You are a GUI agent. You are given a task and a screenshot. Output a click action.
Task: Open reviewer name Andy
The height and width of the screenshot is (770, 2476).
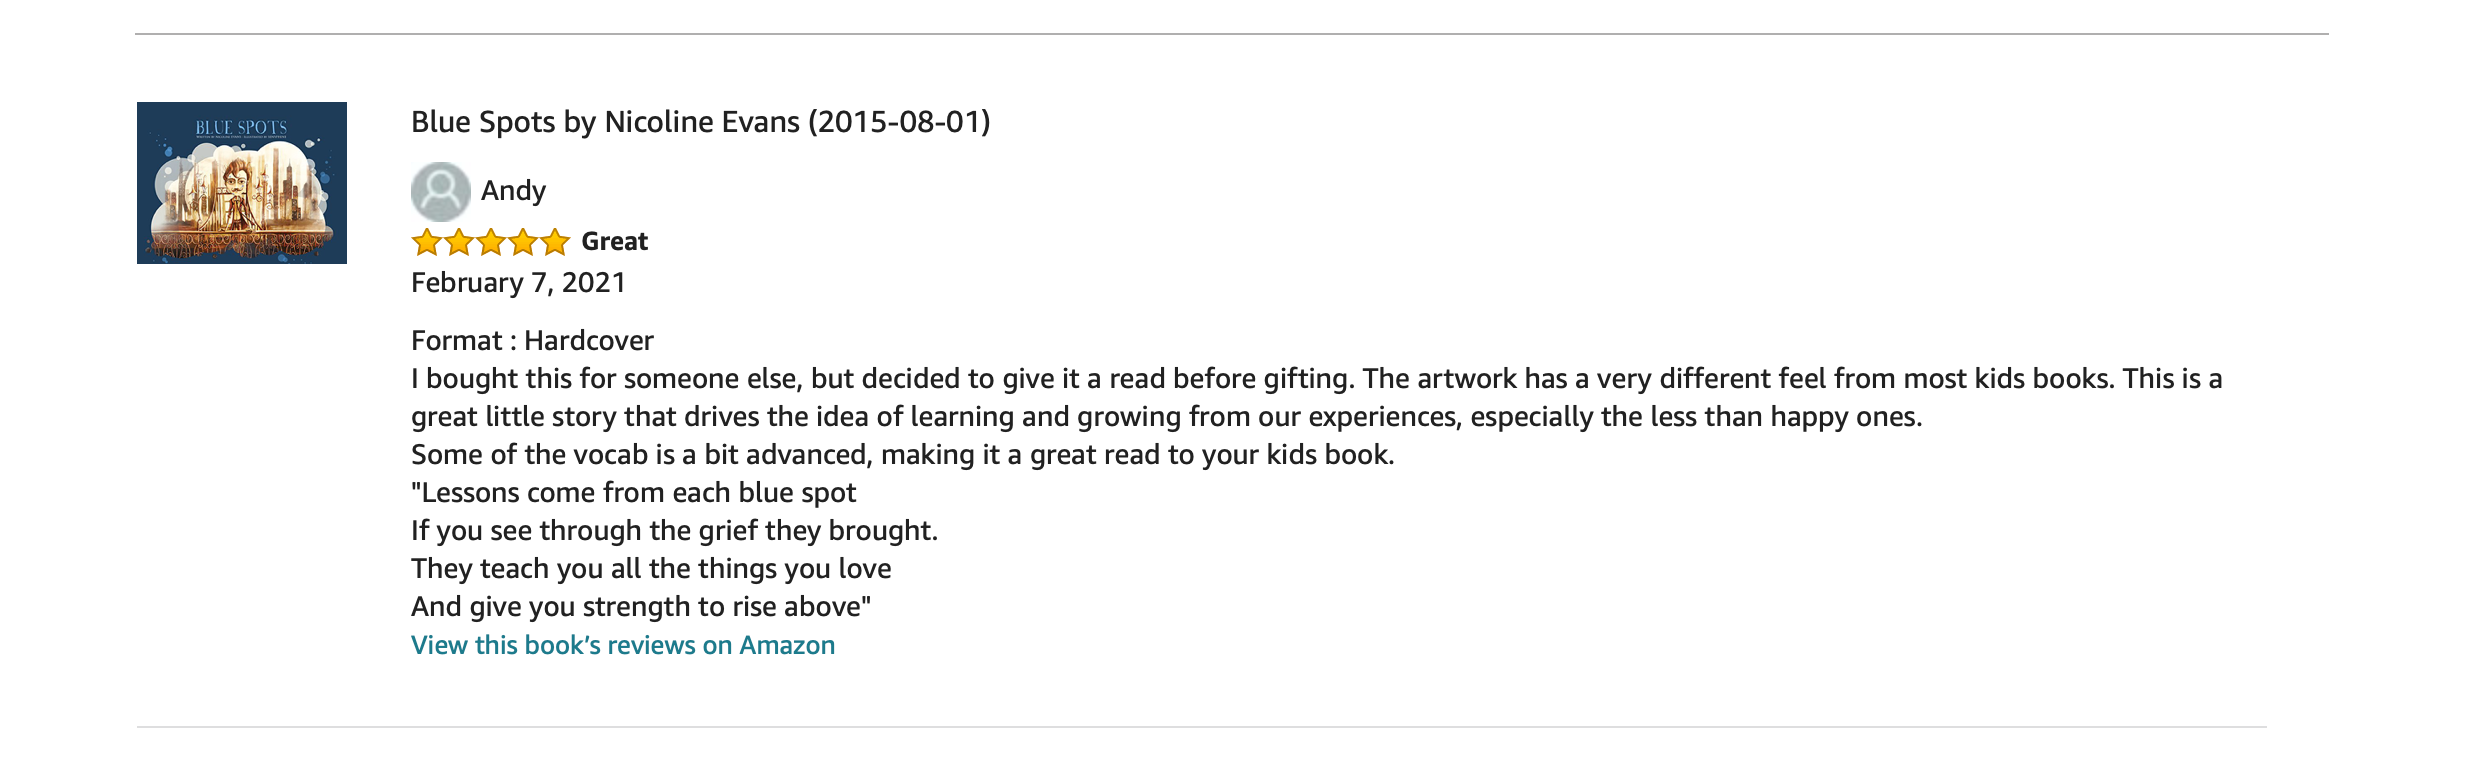pos(513,191)
